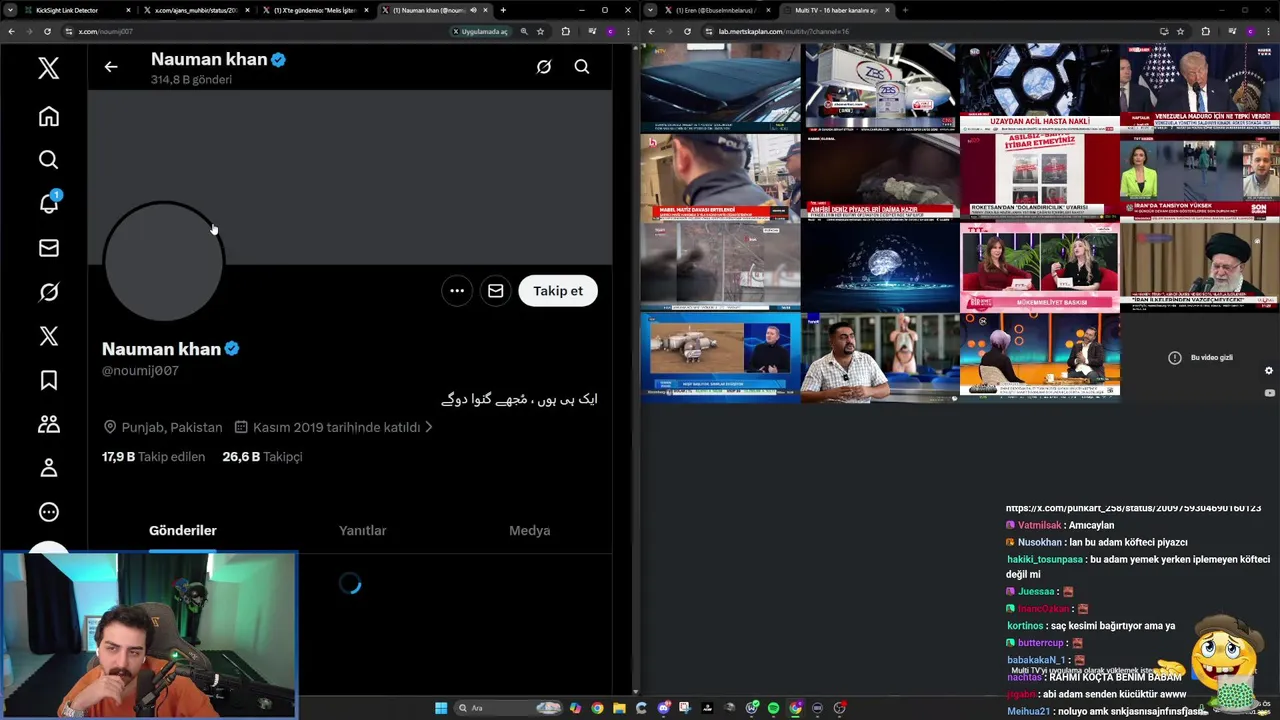Reload the Multi TV page
Image resolution: width=1280 pixels, height=720 pixels.
pyautogui.click(x=687, y=31)
